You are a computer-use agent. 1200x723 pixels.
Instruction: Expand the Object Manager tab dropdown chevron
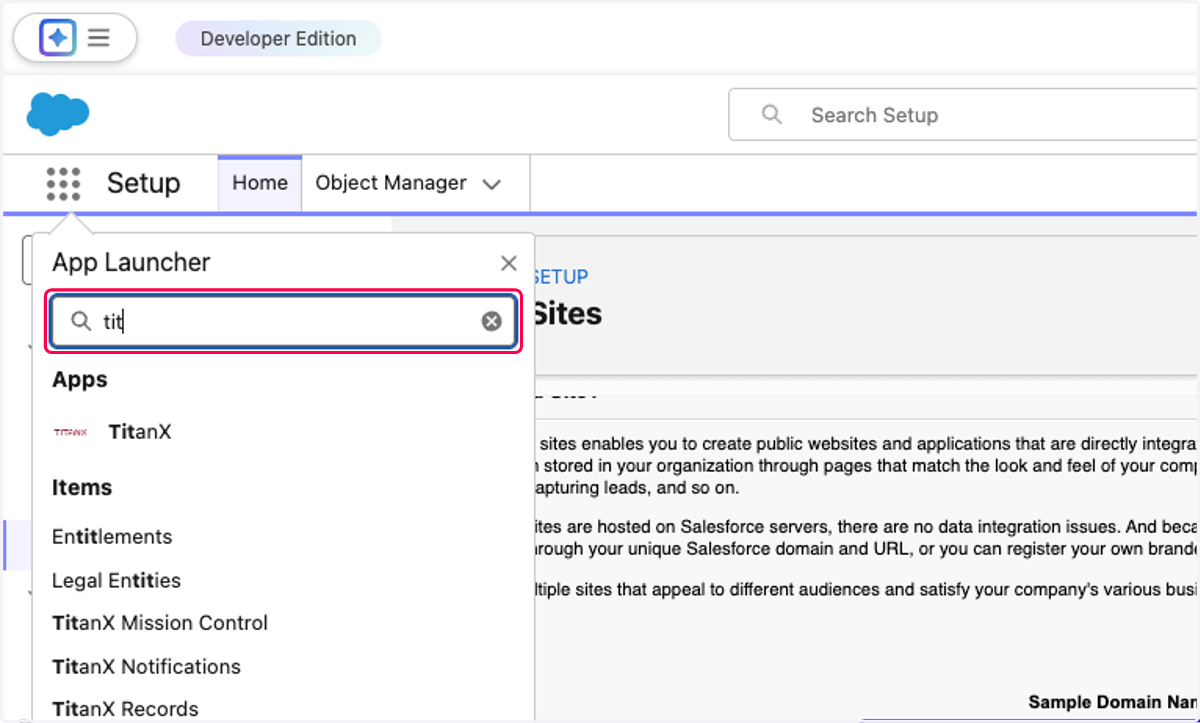(491, 184)
